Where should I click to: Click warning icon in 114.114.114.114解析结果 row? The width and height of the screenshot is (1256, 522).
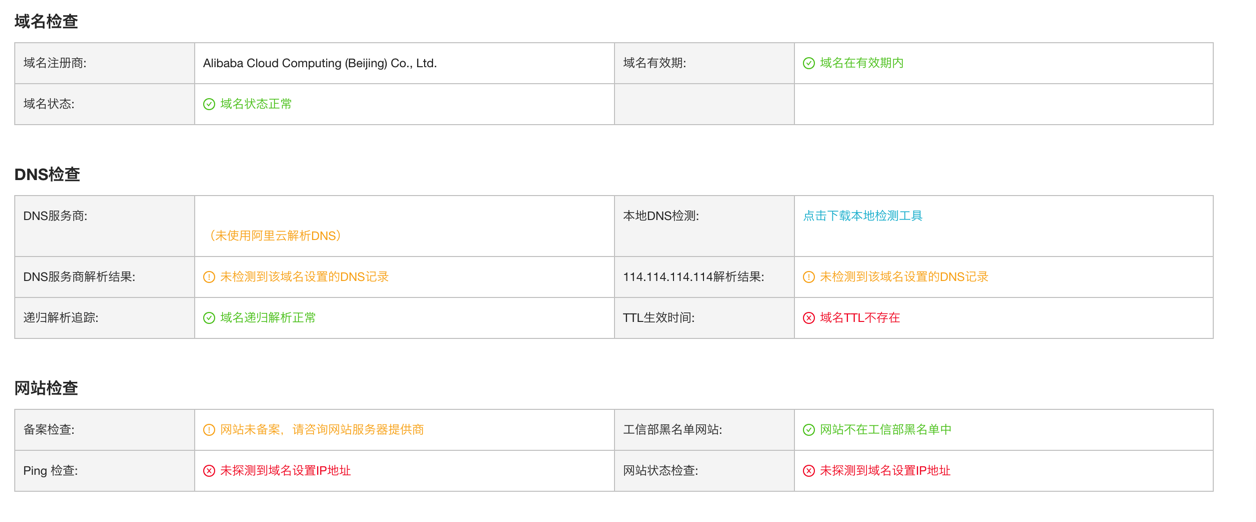pos(808,277)
